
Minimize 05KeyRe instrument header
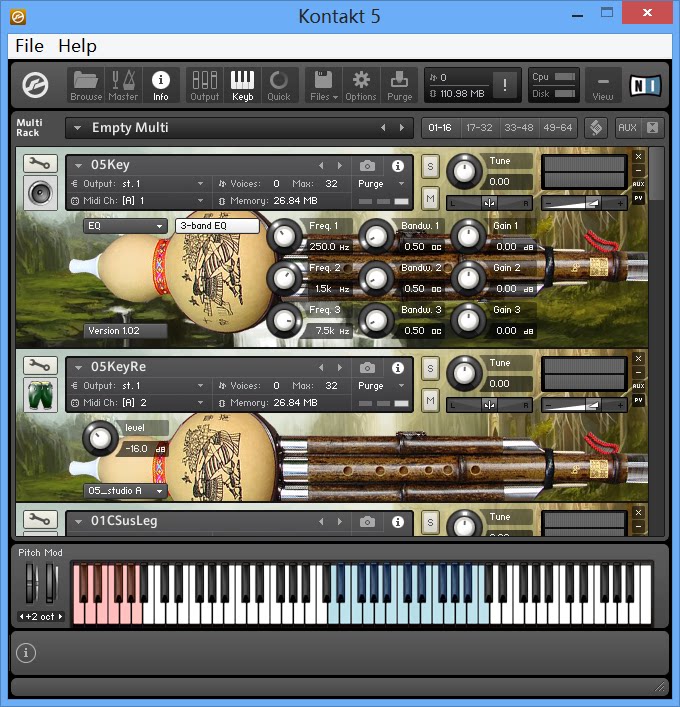(x=639, y=372)
